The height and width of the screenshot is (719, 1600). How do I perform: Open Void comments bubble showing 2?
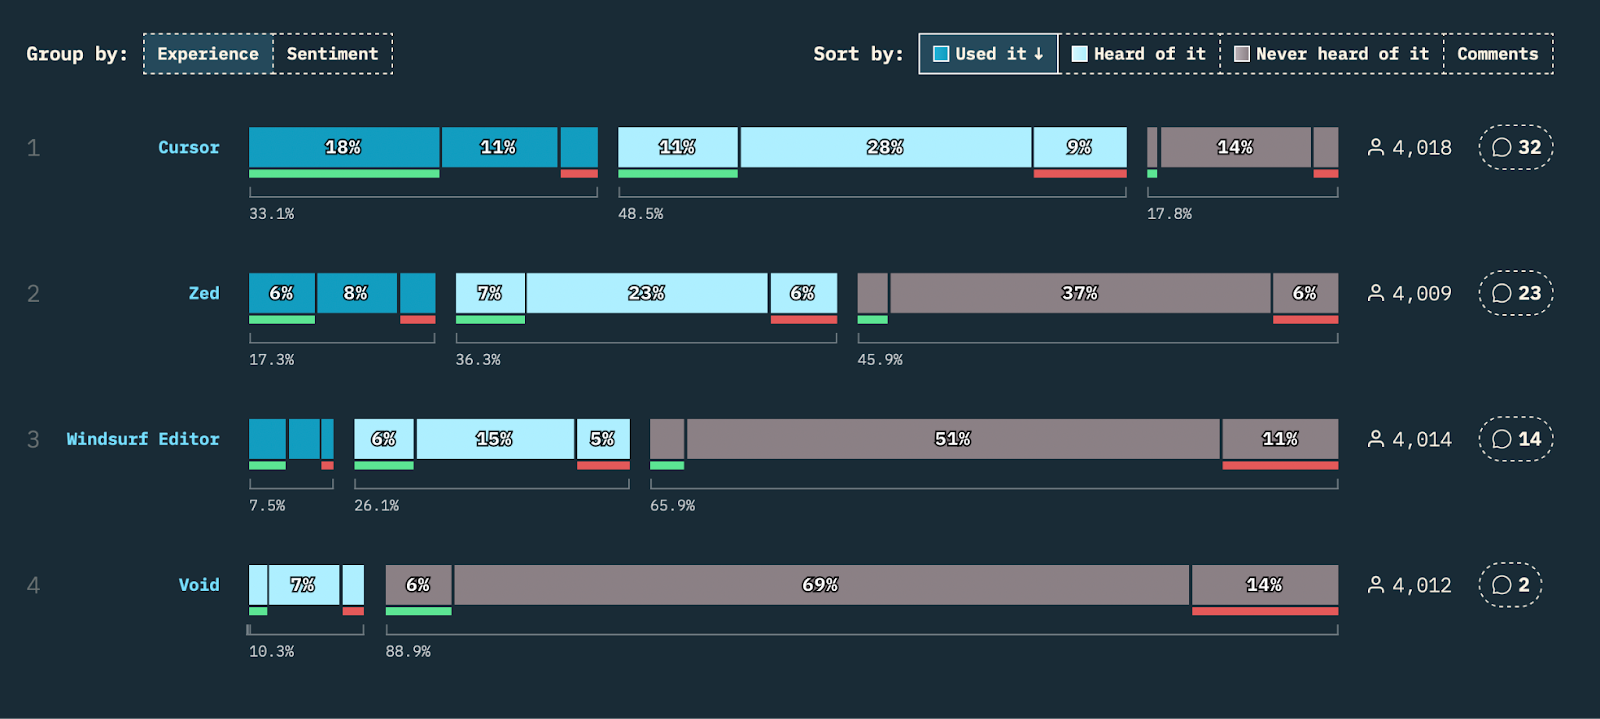(x=1510, y=585)
